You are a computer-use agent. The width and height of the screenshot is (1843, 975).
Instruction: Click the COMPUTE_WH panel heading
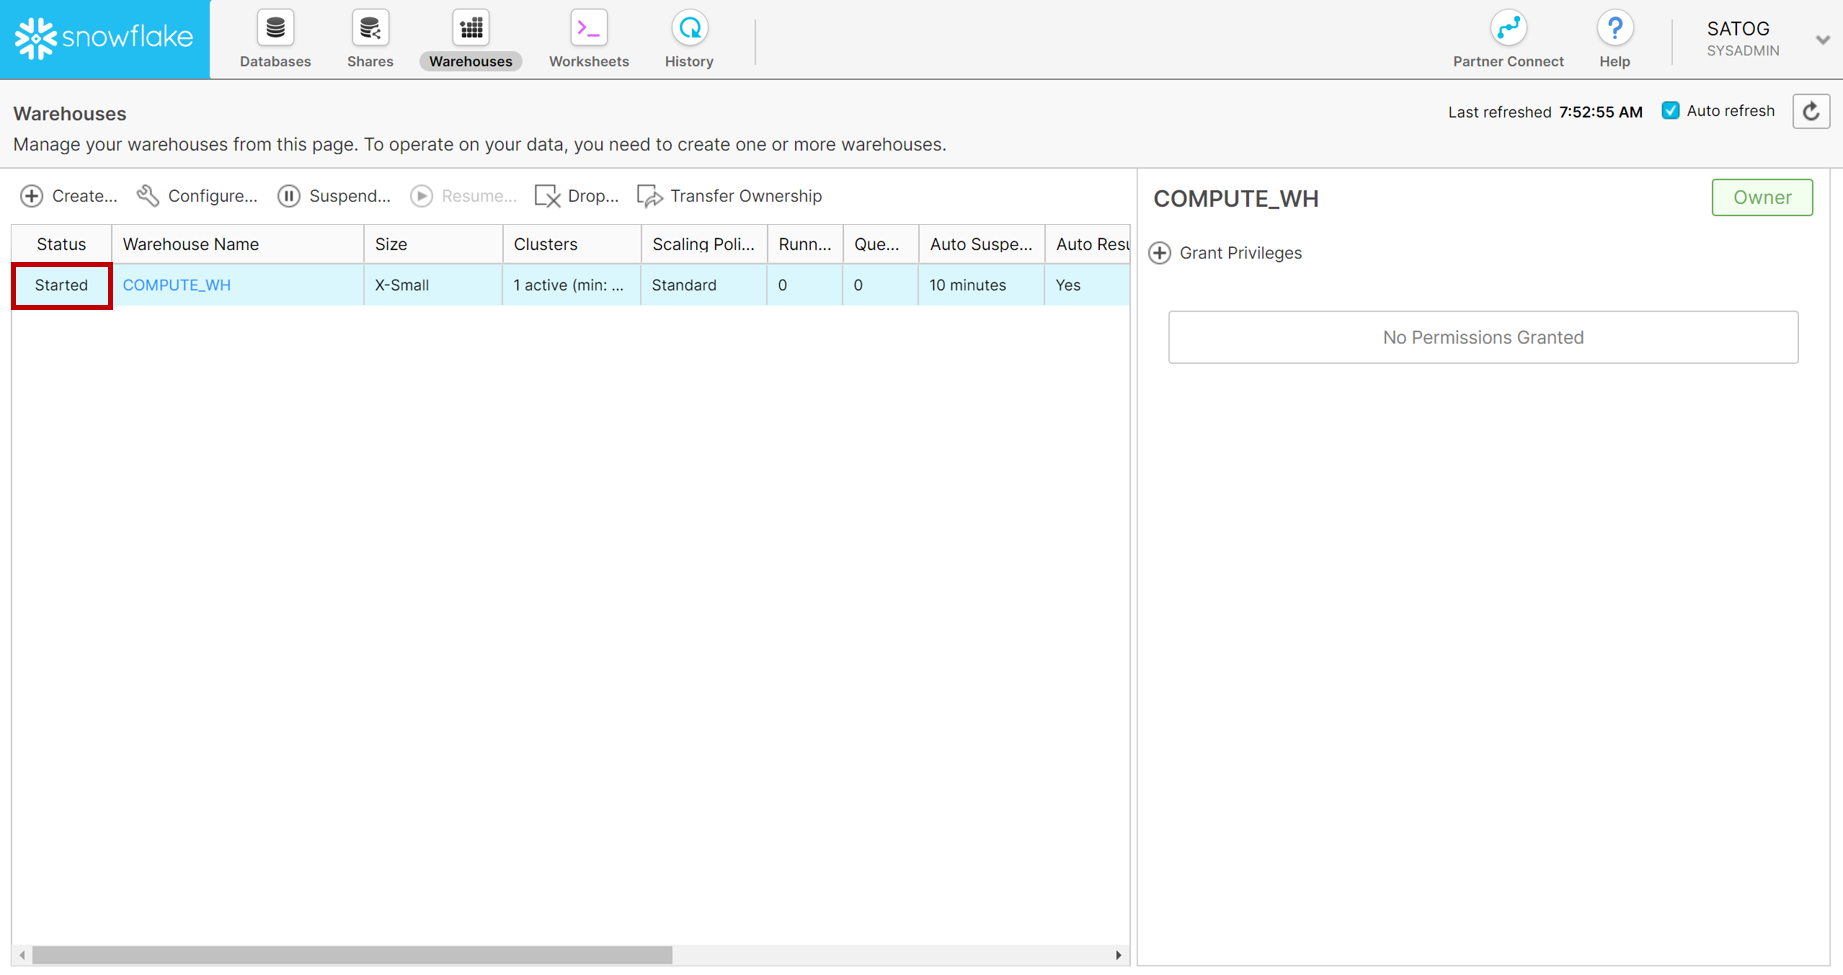(1236, 198)
